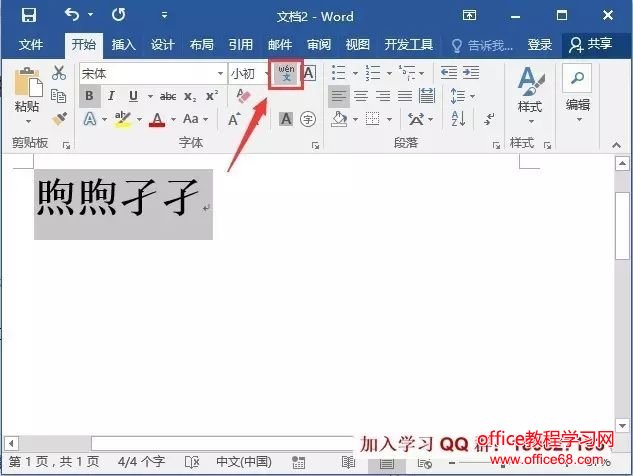
Task: Switch to the 引用 (References) tab
Action: tap(241, 44)
